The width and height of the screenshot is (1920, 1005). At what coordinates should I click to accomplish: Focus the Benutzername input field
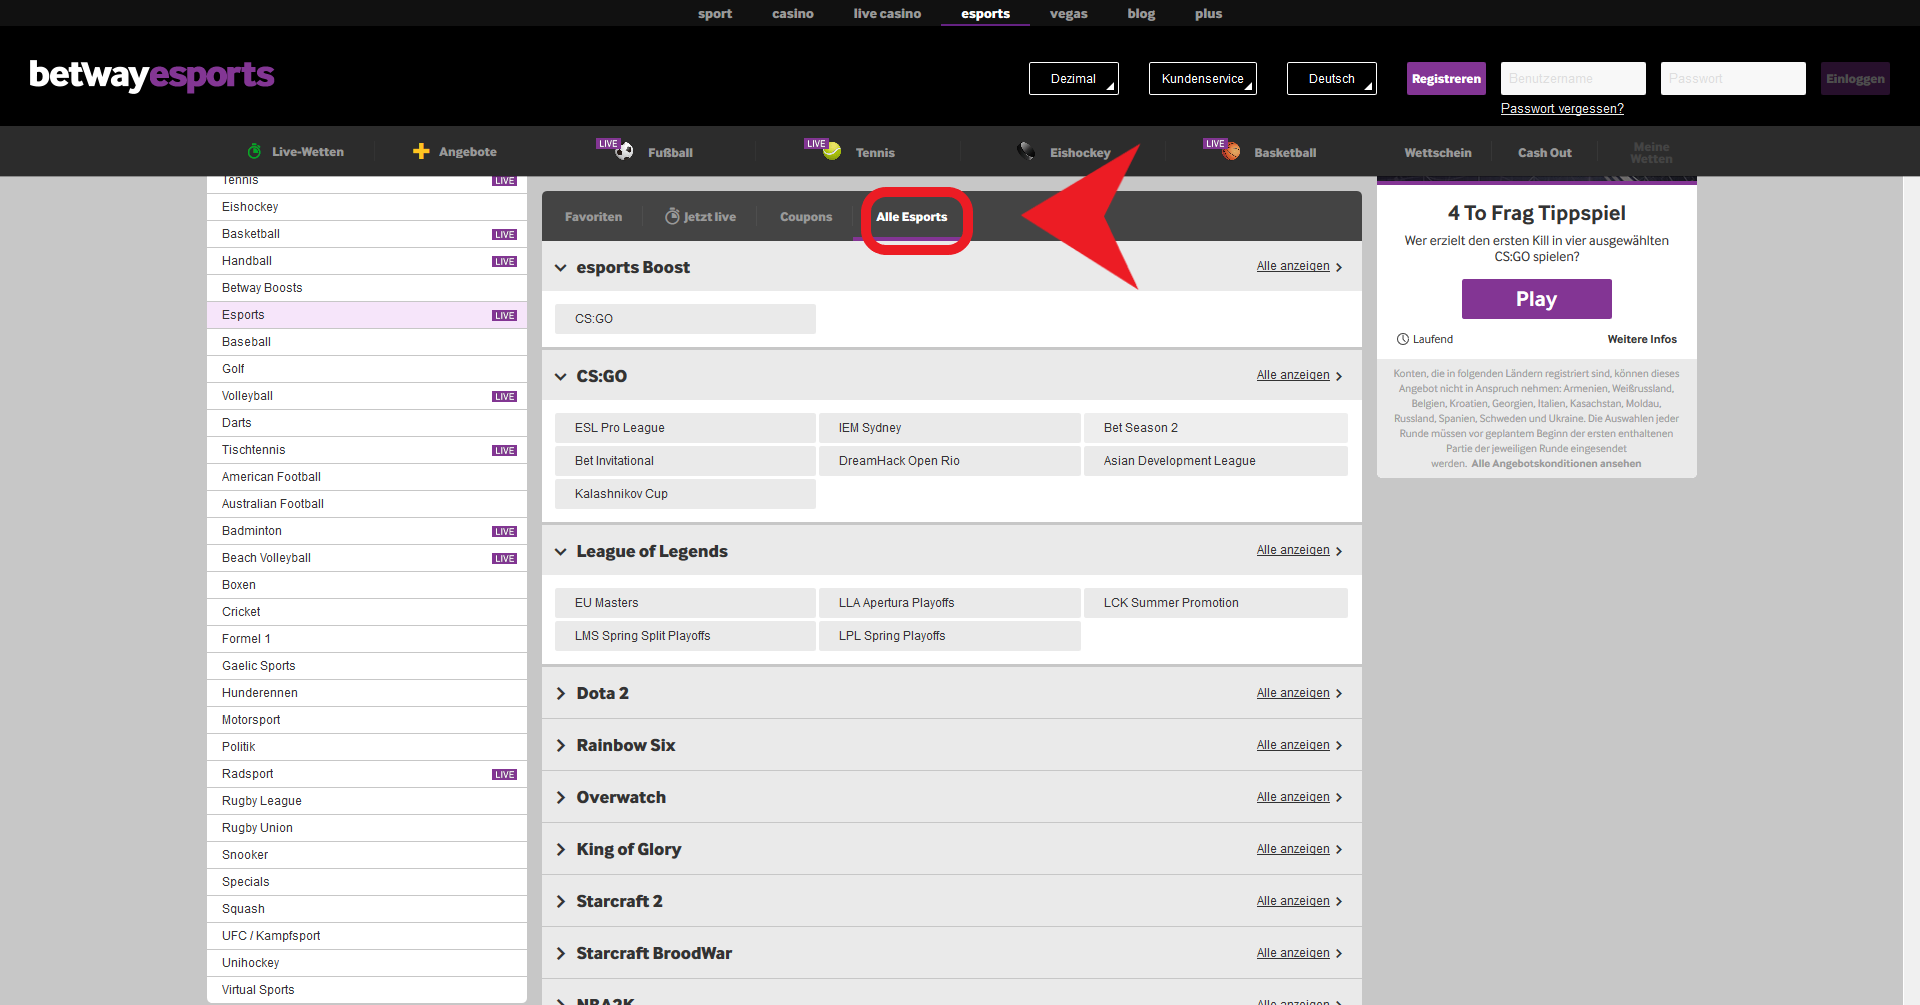pos(1573,78)
